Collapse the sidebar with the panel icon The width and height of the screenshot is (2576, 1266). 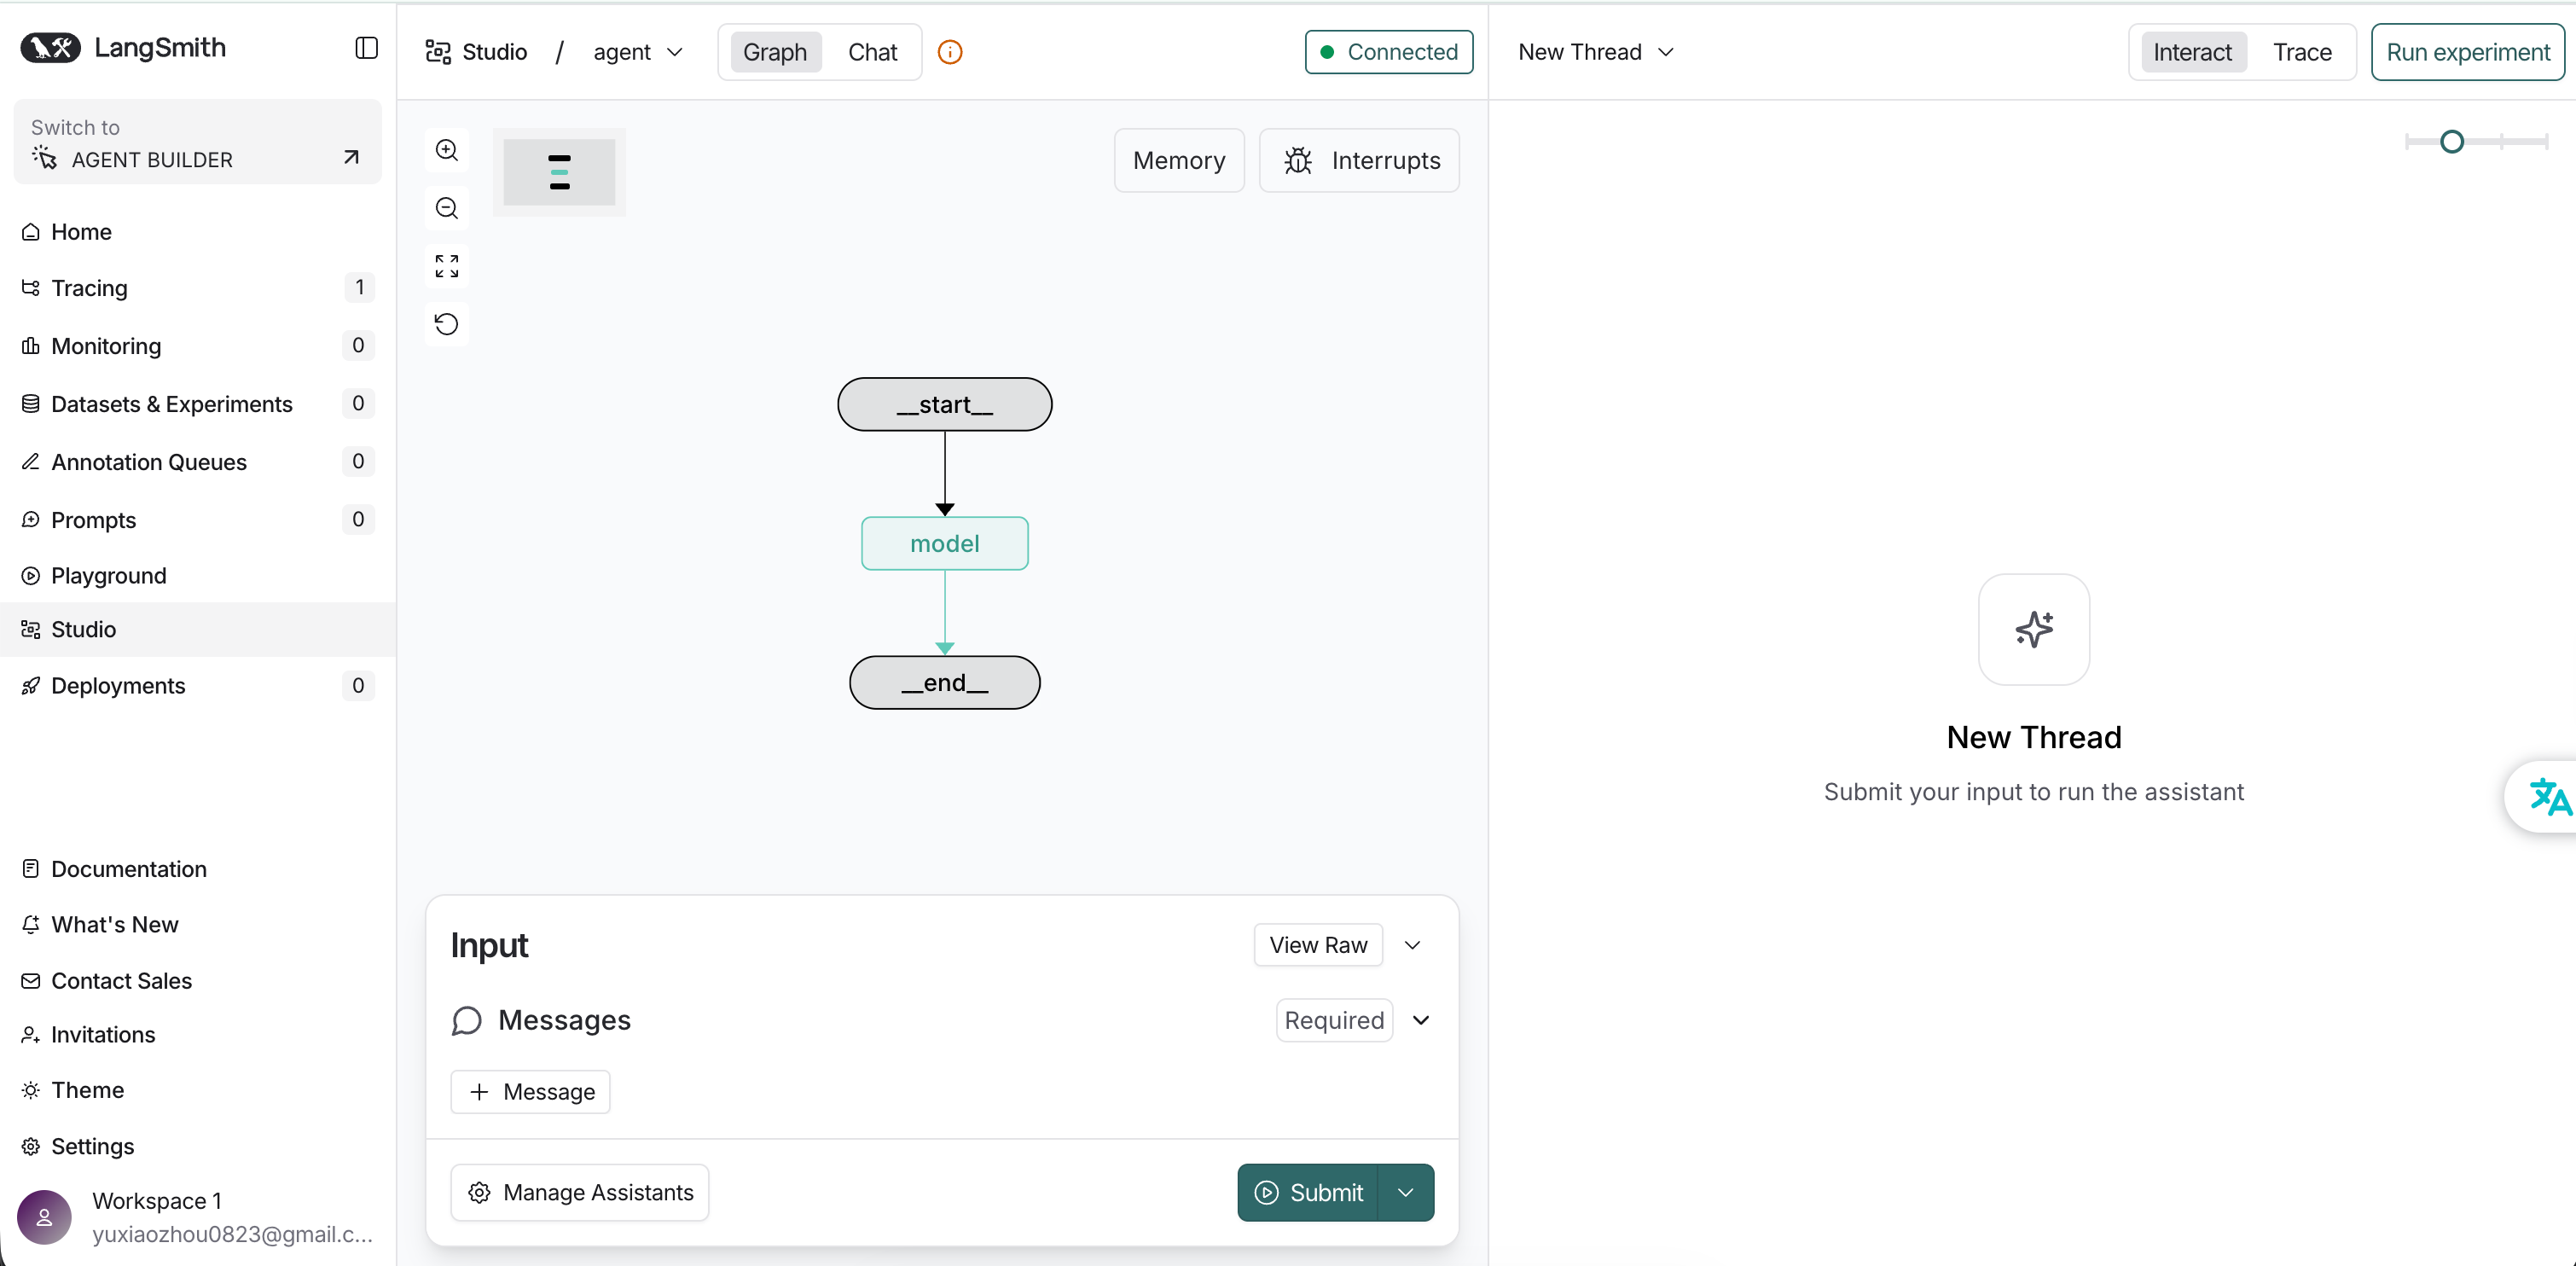click(366, 48)
